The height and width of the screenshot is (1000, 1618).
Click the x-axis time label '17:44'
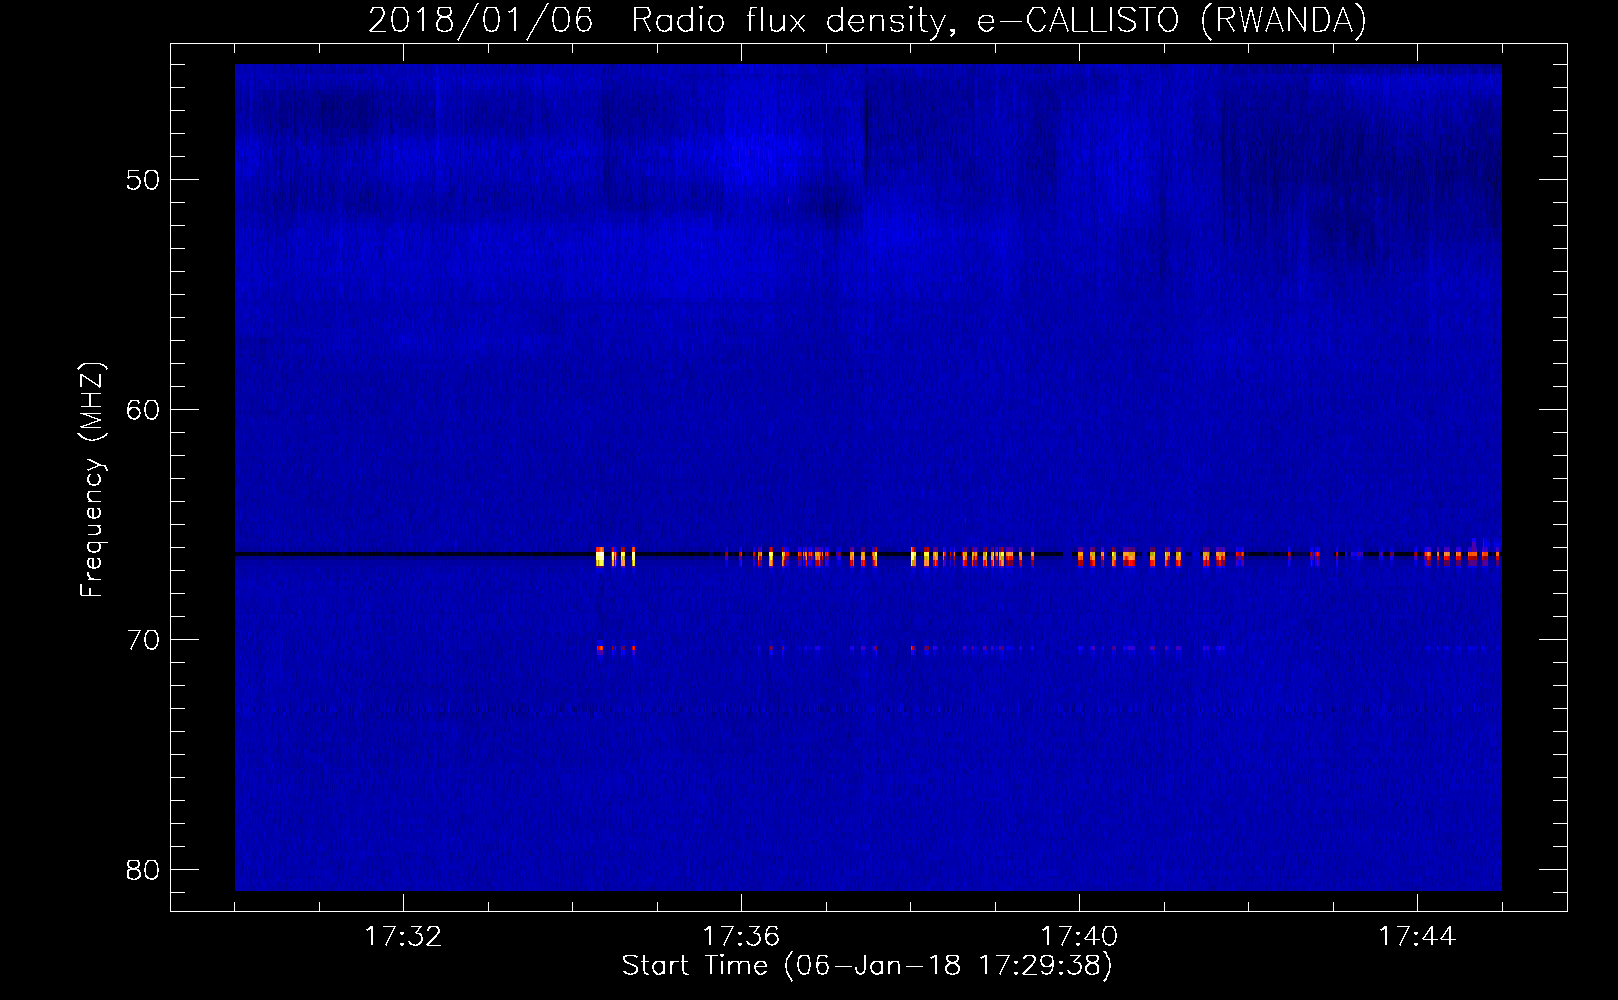click(x=1417, y=937)
